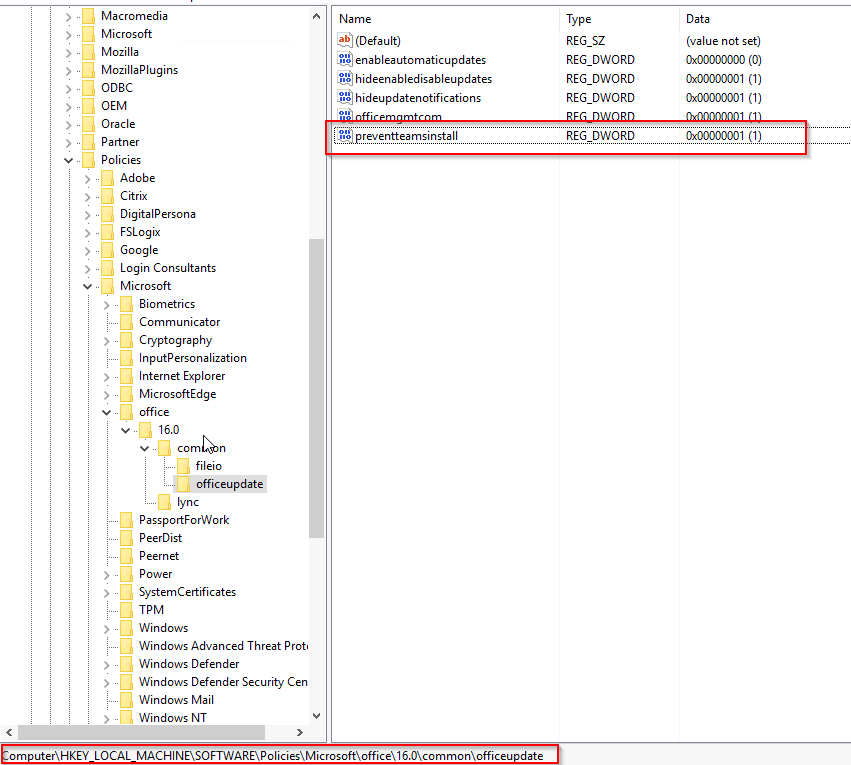Collapse the Microsoft node under Policies
Screen dimensions: 851x765
pos(87,286)
